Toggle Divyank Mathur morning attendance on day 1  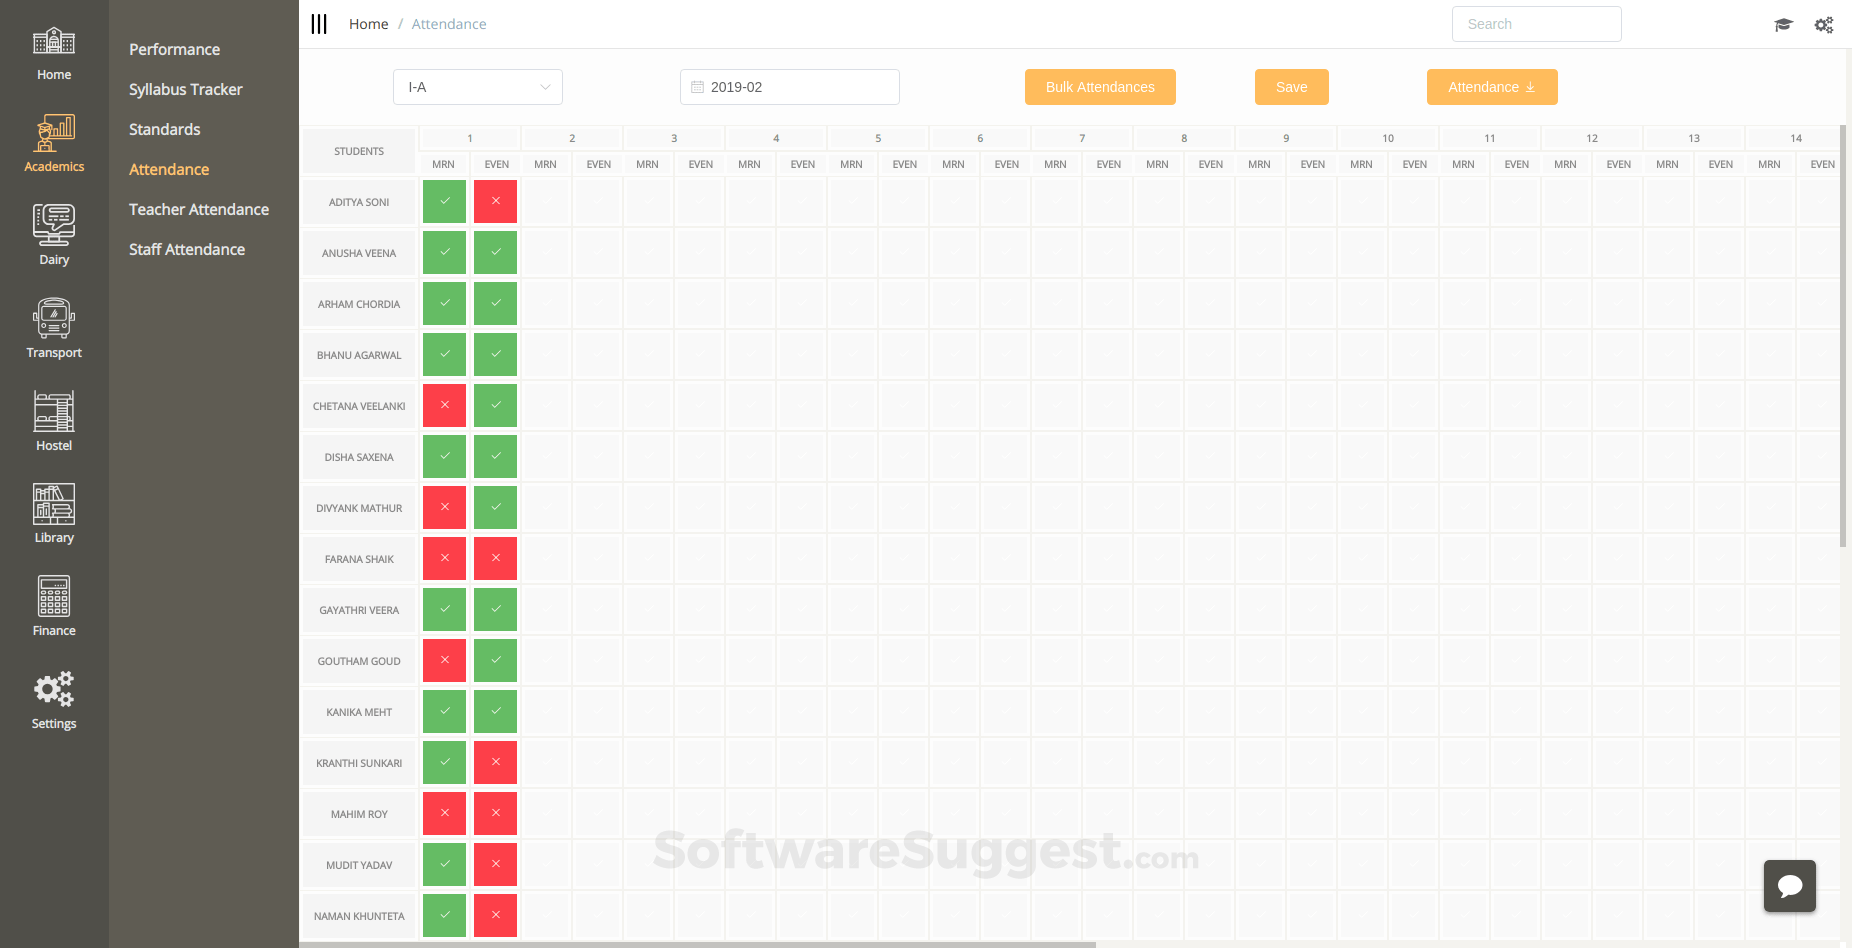tap(444, 507)
